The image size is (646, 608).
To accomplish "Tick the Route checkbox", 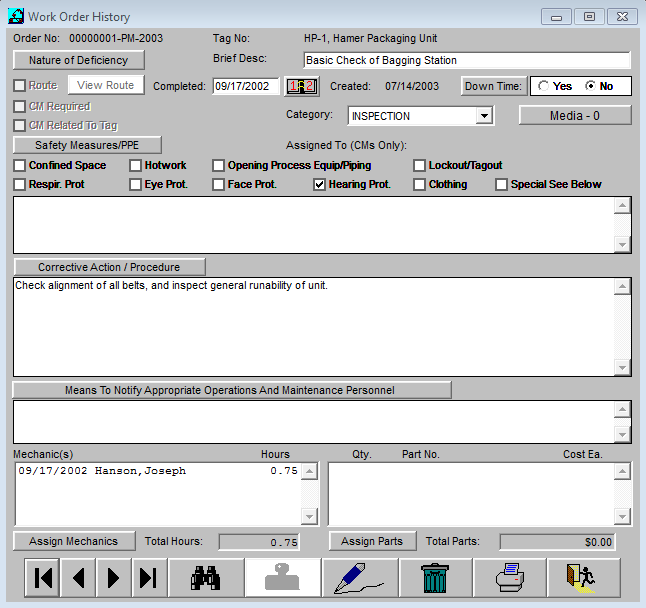I will click(19, 86).
